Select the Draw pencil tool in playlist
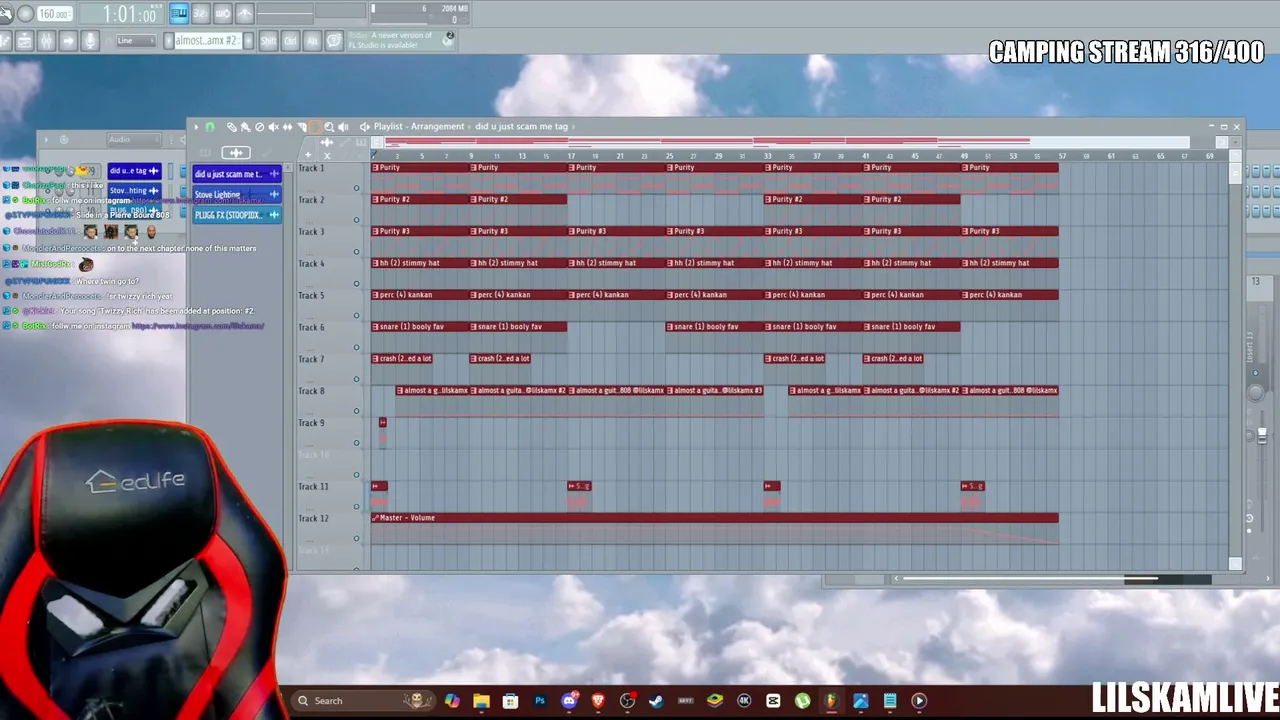This screenshot has height=720, width=1280. [232, 127]
